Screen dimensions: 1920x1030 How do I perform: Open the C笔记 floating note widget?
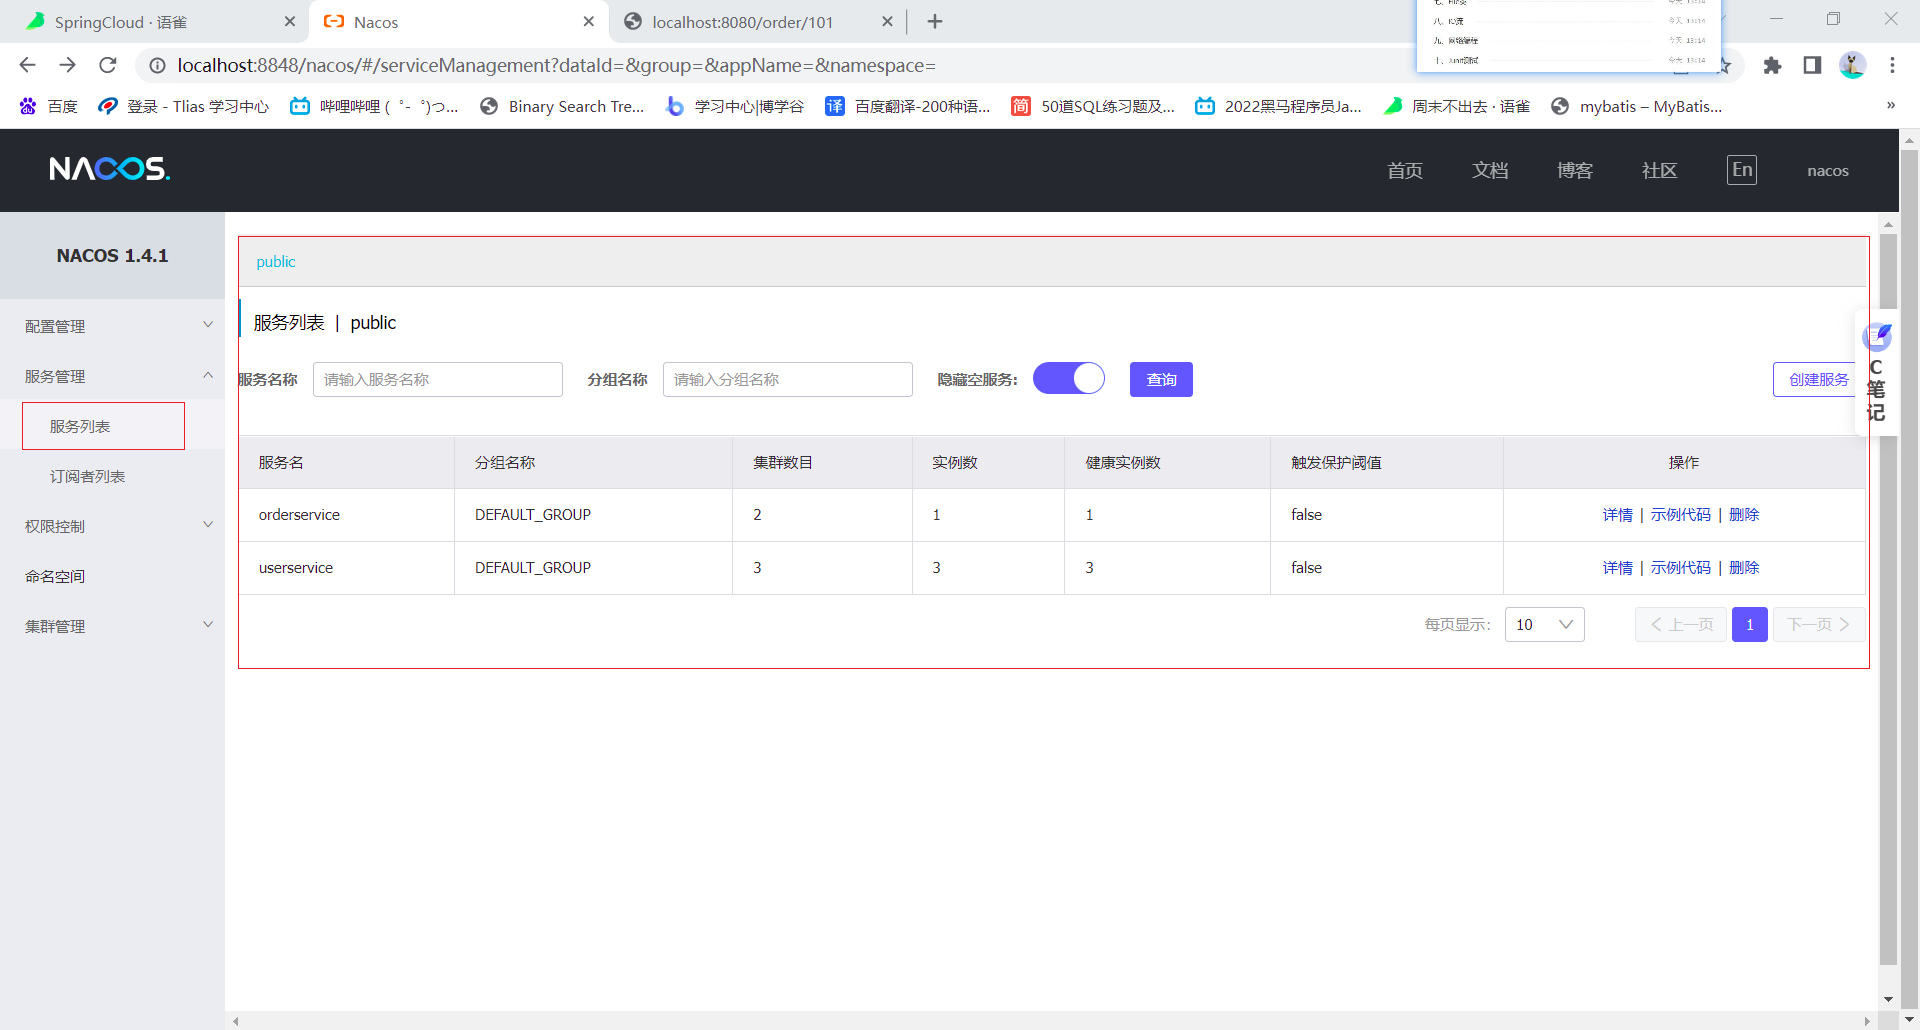tap(1875, 372)
